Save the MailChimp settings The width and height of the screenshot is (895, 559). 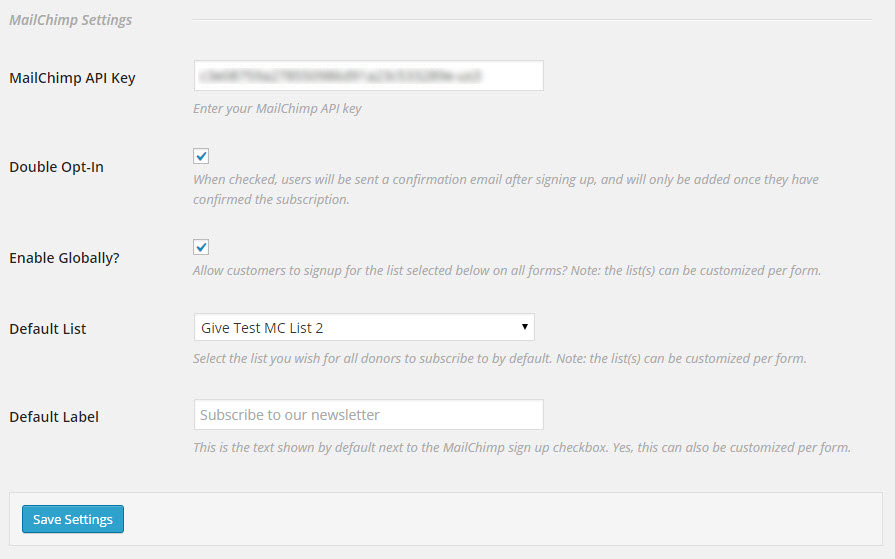[73, 519]
